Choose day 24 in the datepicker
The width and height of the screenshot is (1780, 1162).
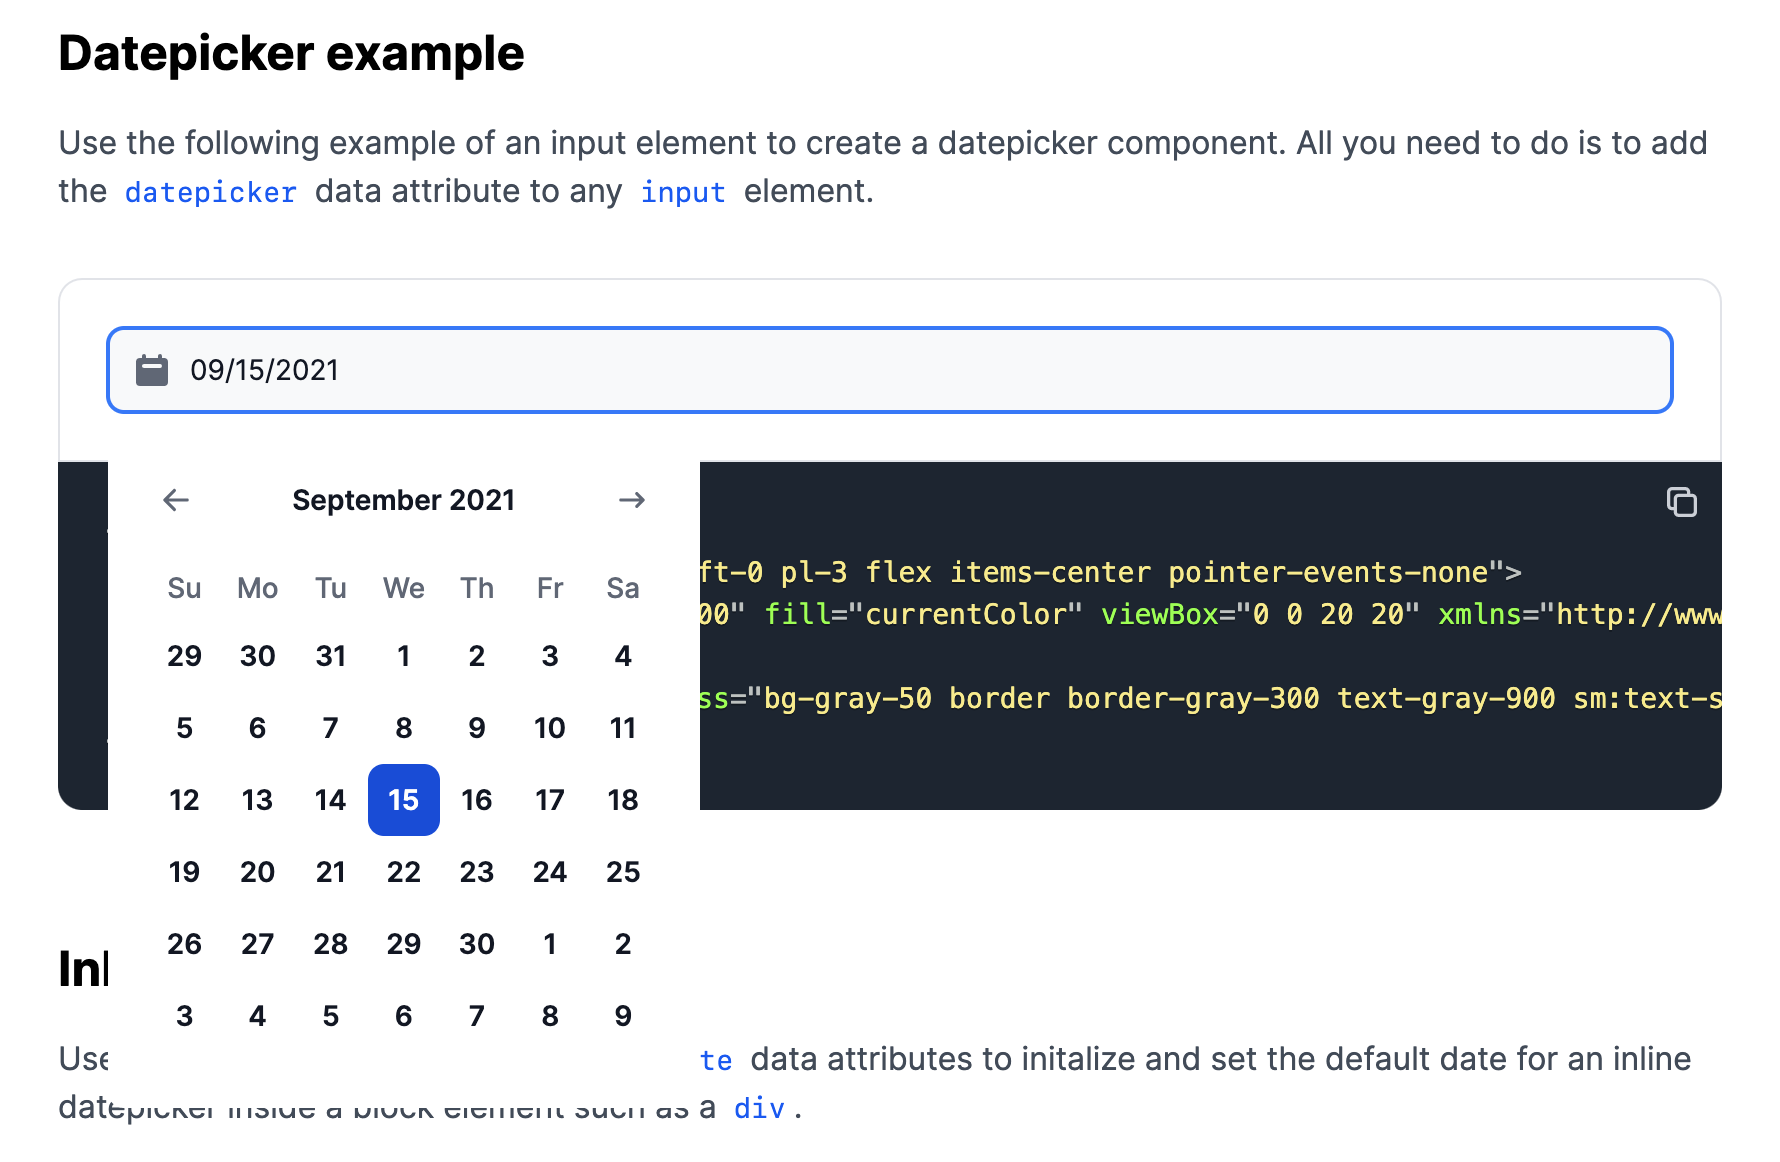point(550,871)
